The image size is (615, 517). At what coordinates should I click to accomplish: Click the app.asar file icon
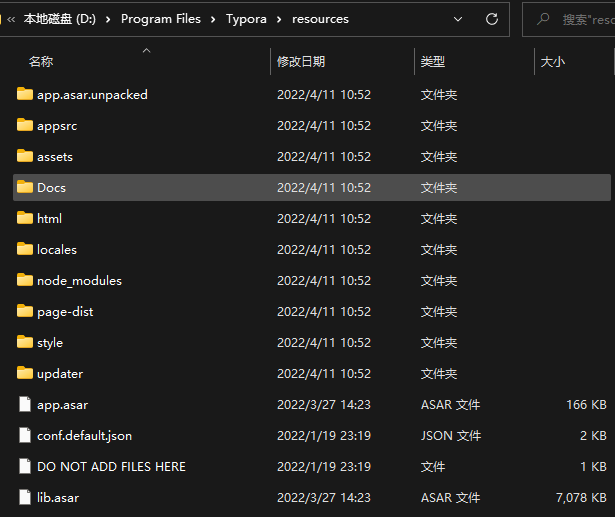pos(25,404)
